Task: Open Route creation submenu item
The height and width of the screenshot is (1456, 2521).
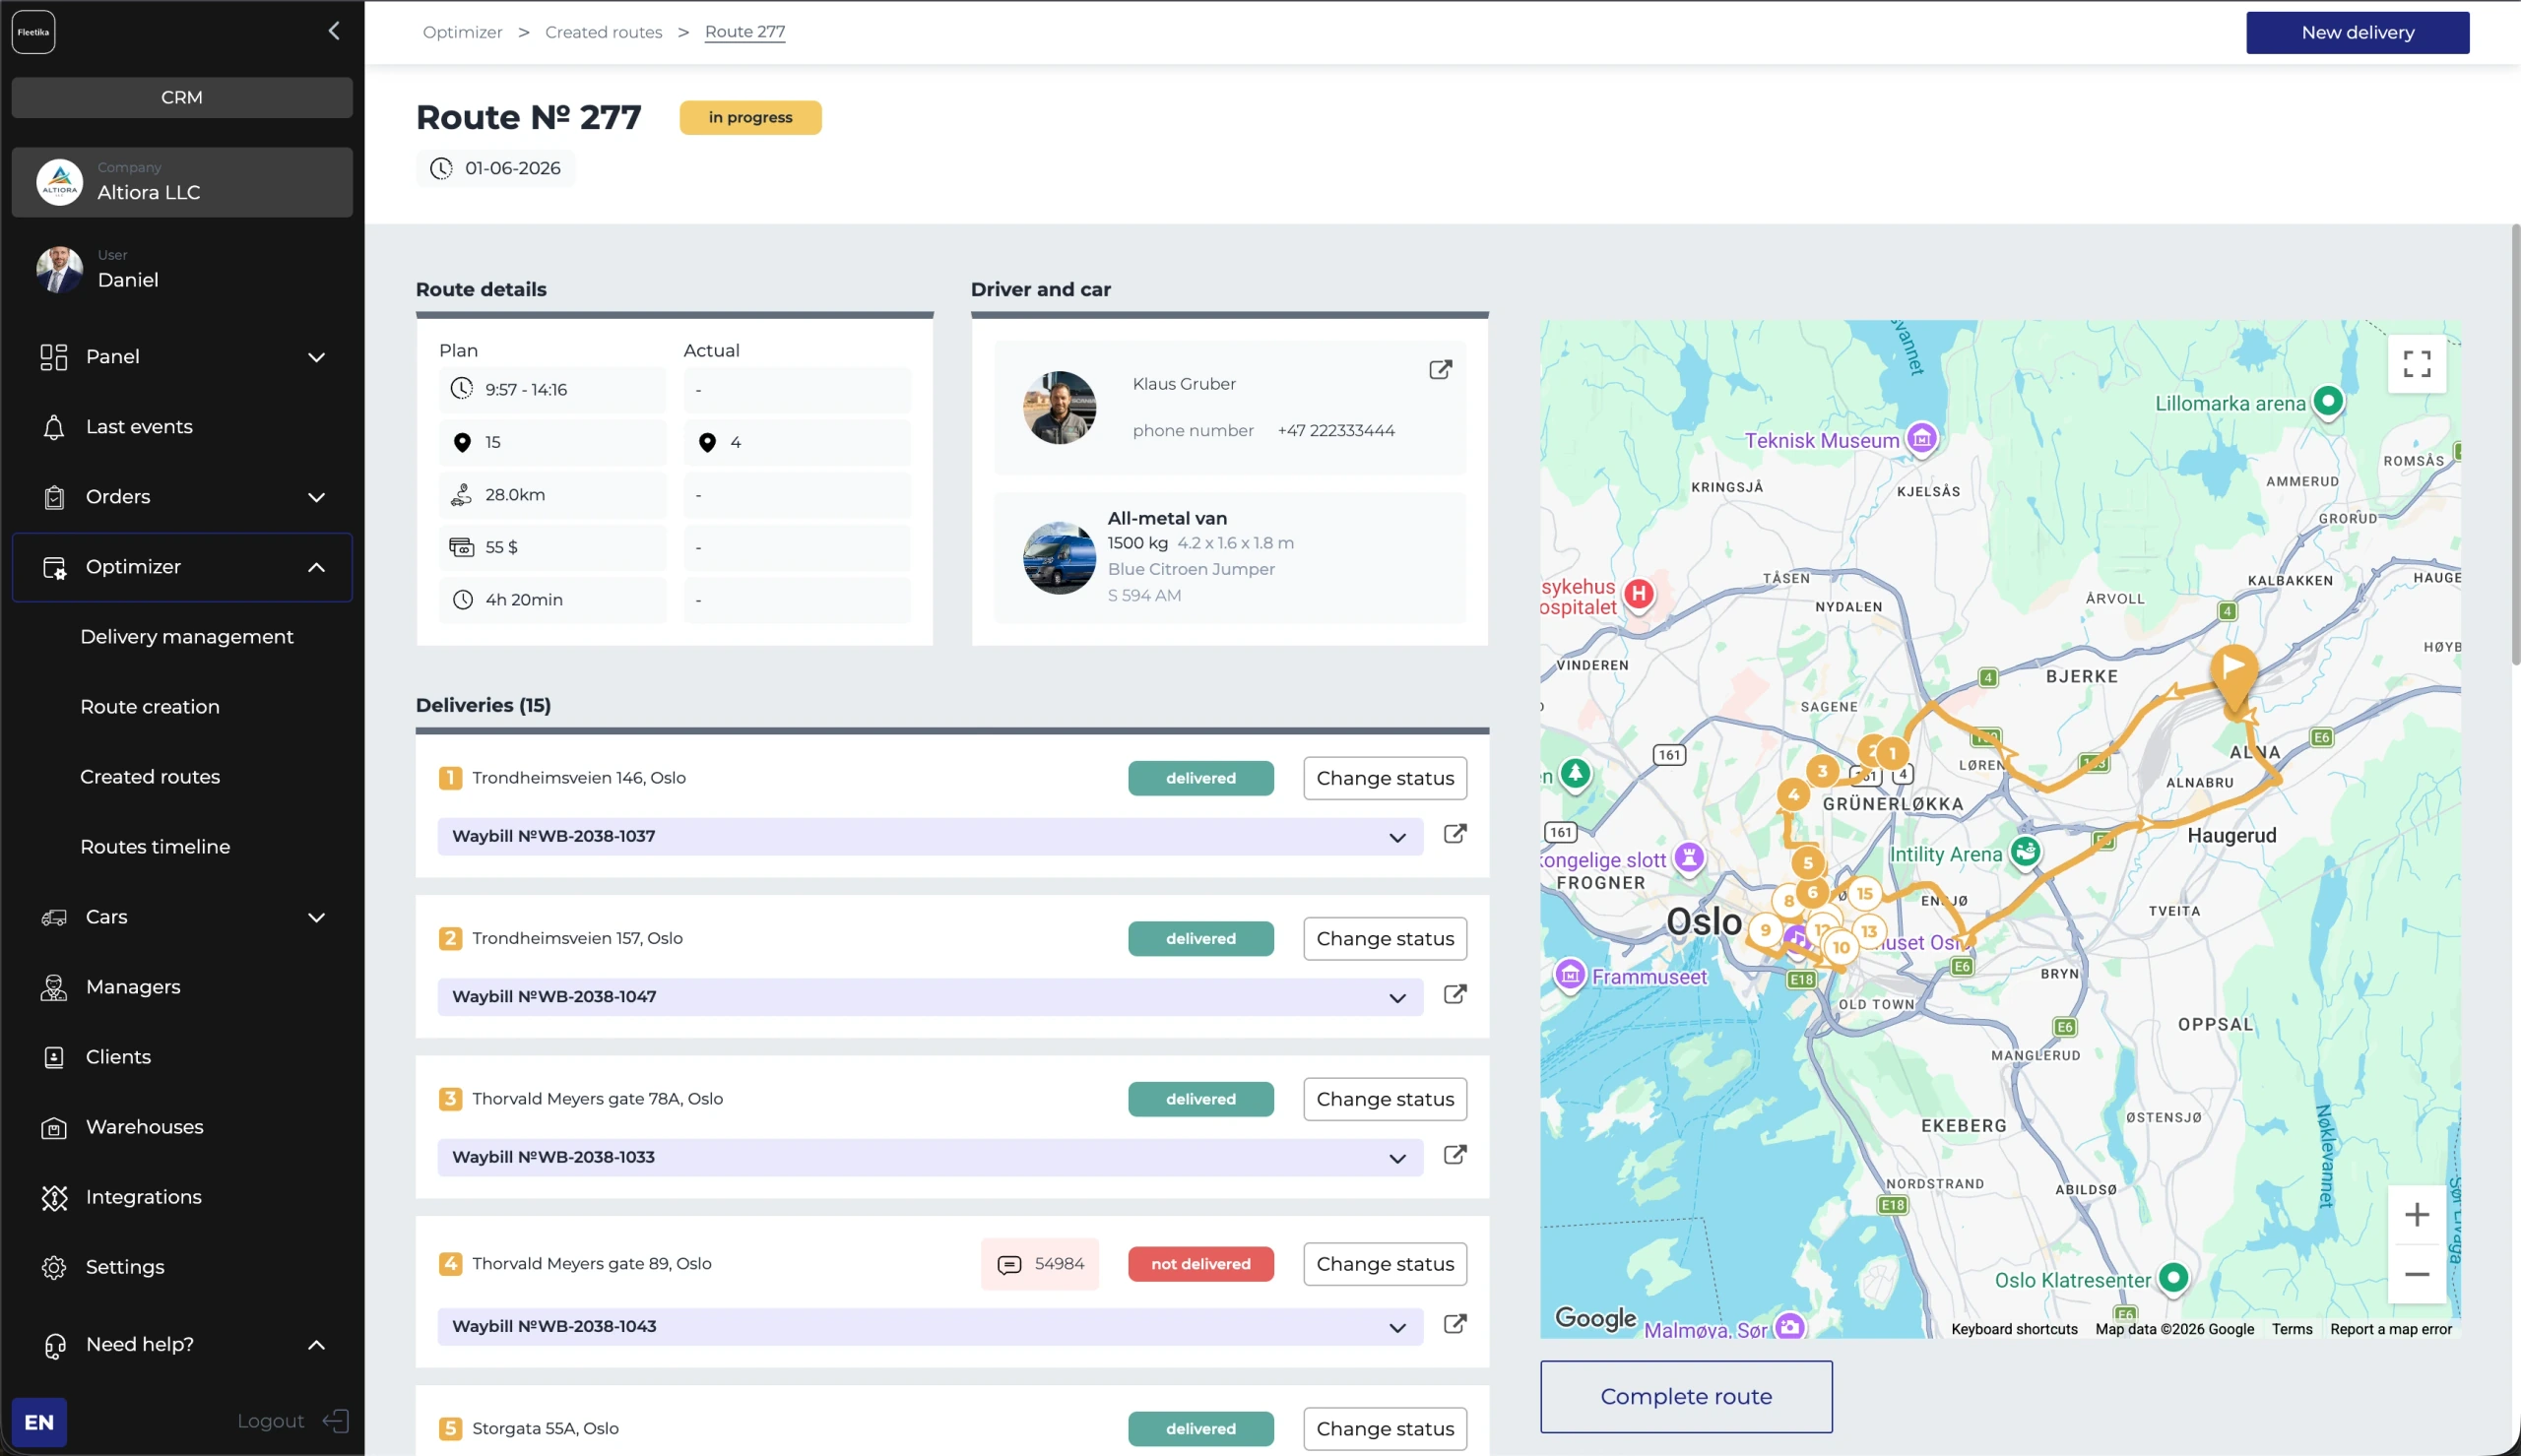Action: tap(150, 707)
